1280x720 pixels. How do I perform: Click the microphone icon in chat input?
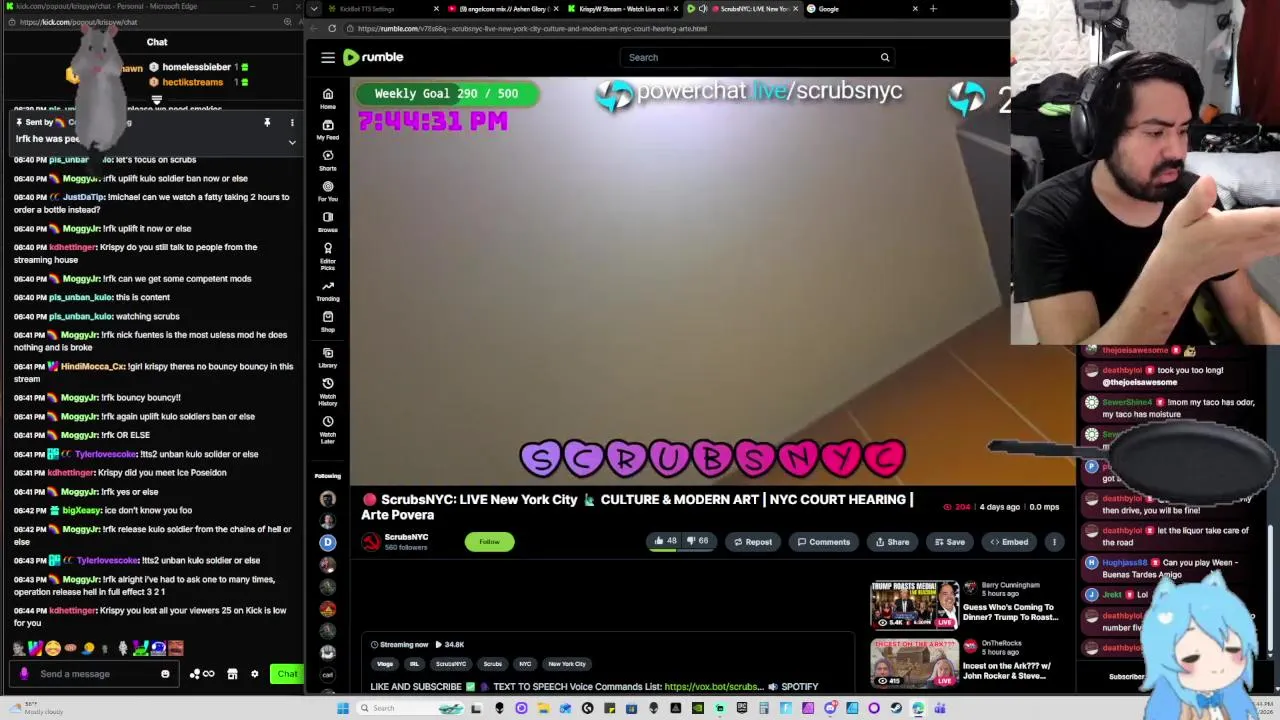(24, 674)
